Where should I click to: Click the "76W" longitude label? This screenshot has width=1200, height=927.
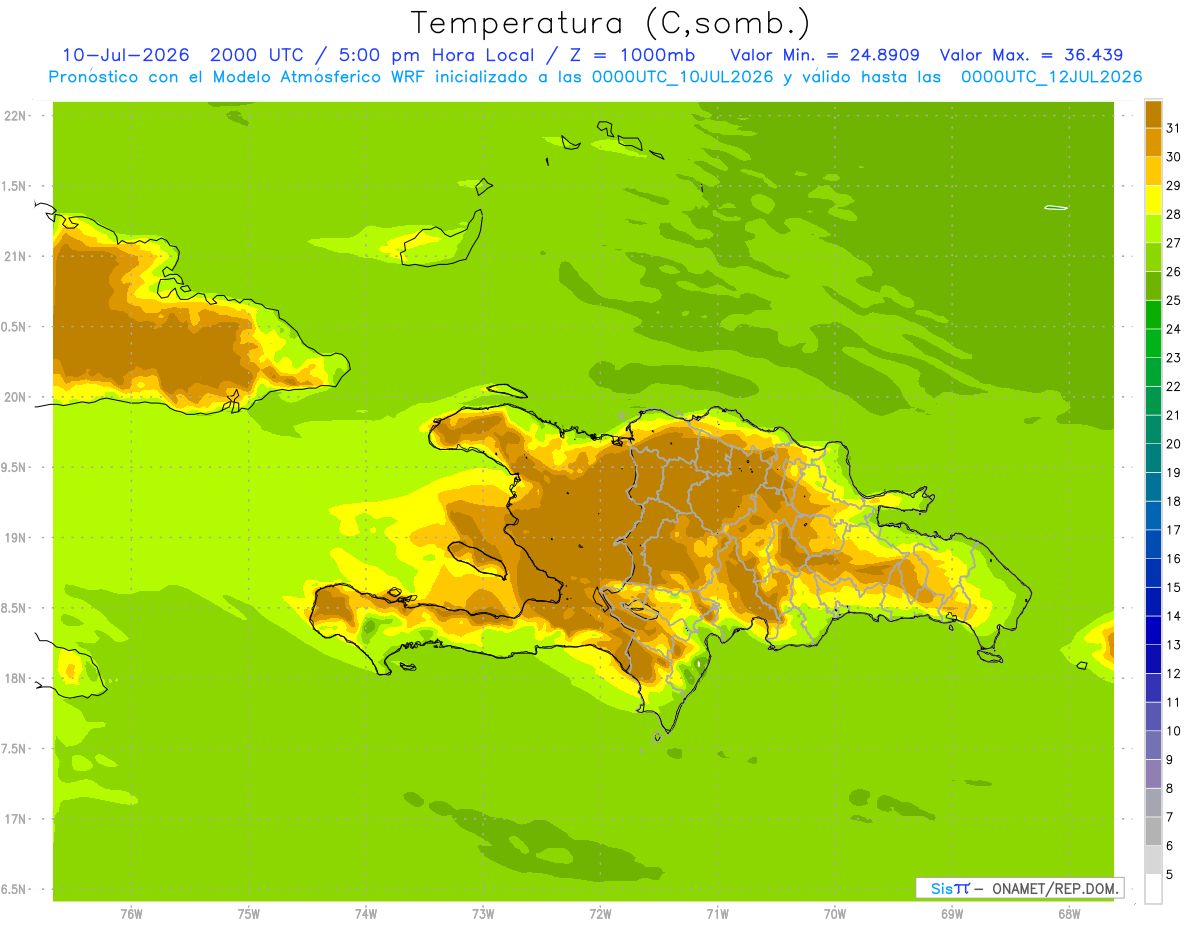point(131,914)
